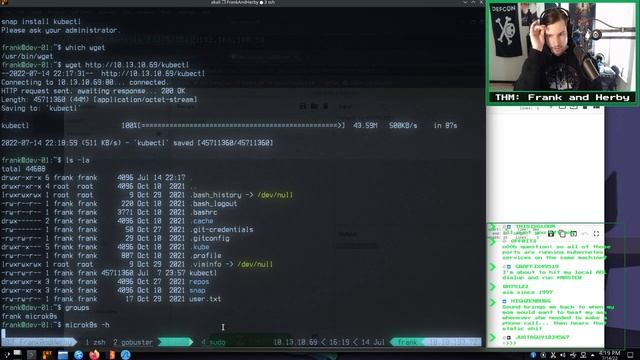Expand hidden system tray icons
The image size is (640, 360).
point(593,355)
